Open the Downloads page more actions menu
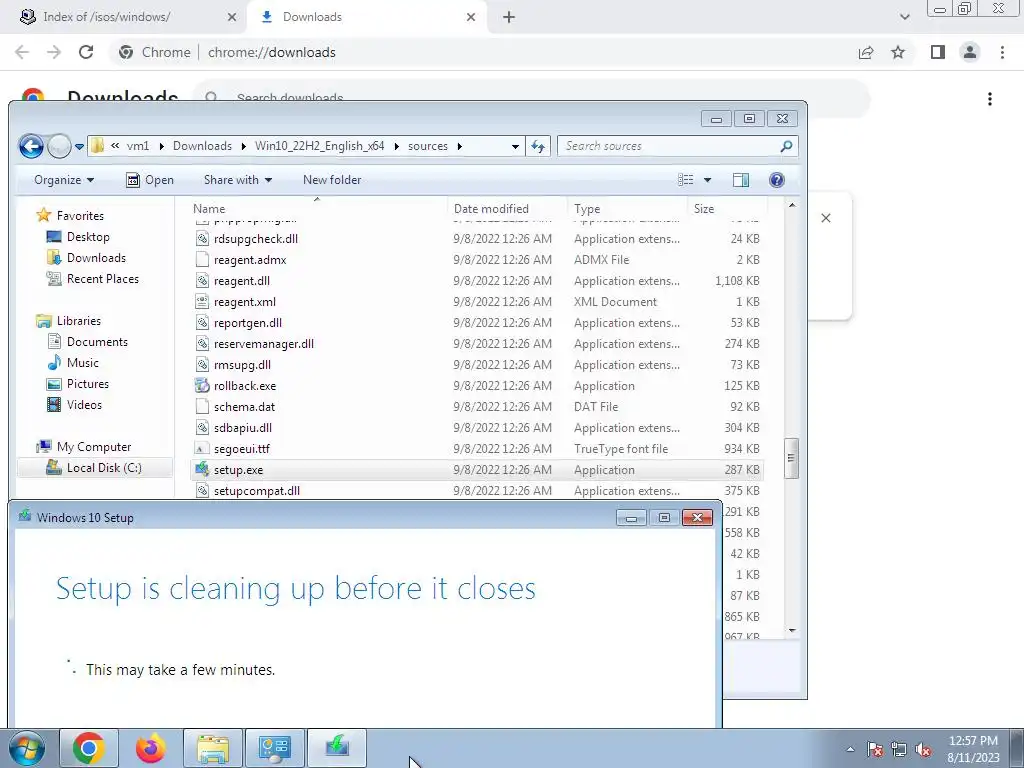The width and height of the screenshot is (1024, 768). point(990,99)
